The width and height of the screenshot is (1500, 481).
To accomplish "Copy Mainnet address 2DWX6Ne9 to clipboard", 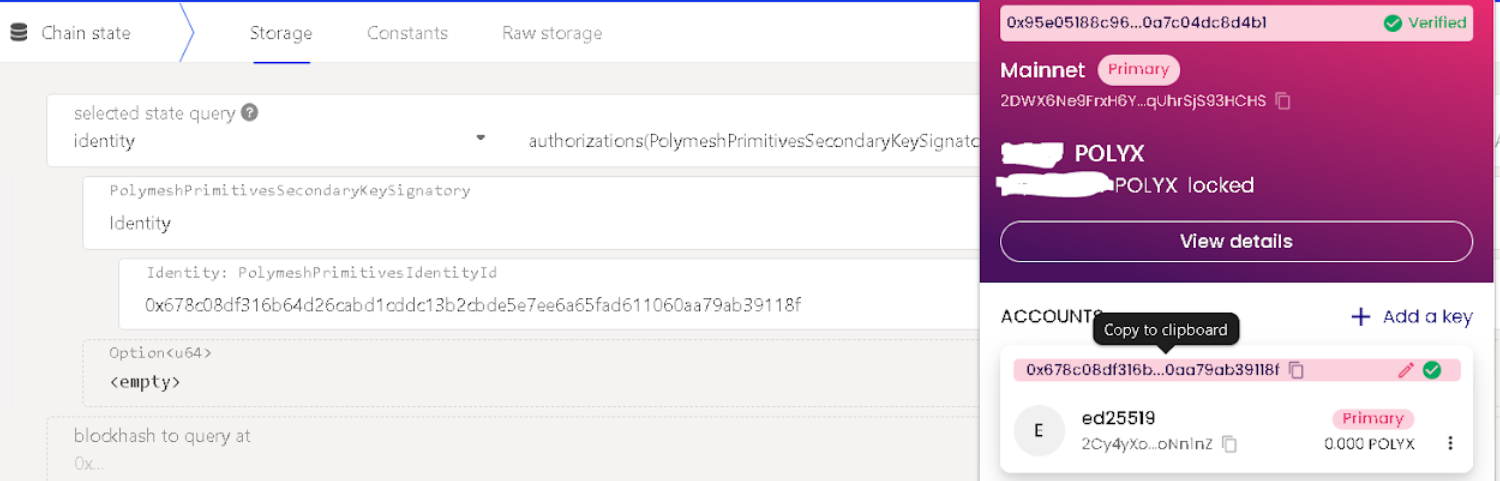I will [x=1283, y=101].
